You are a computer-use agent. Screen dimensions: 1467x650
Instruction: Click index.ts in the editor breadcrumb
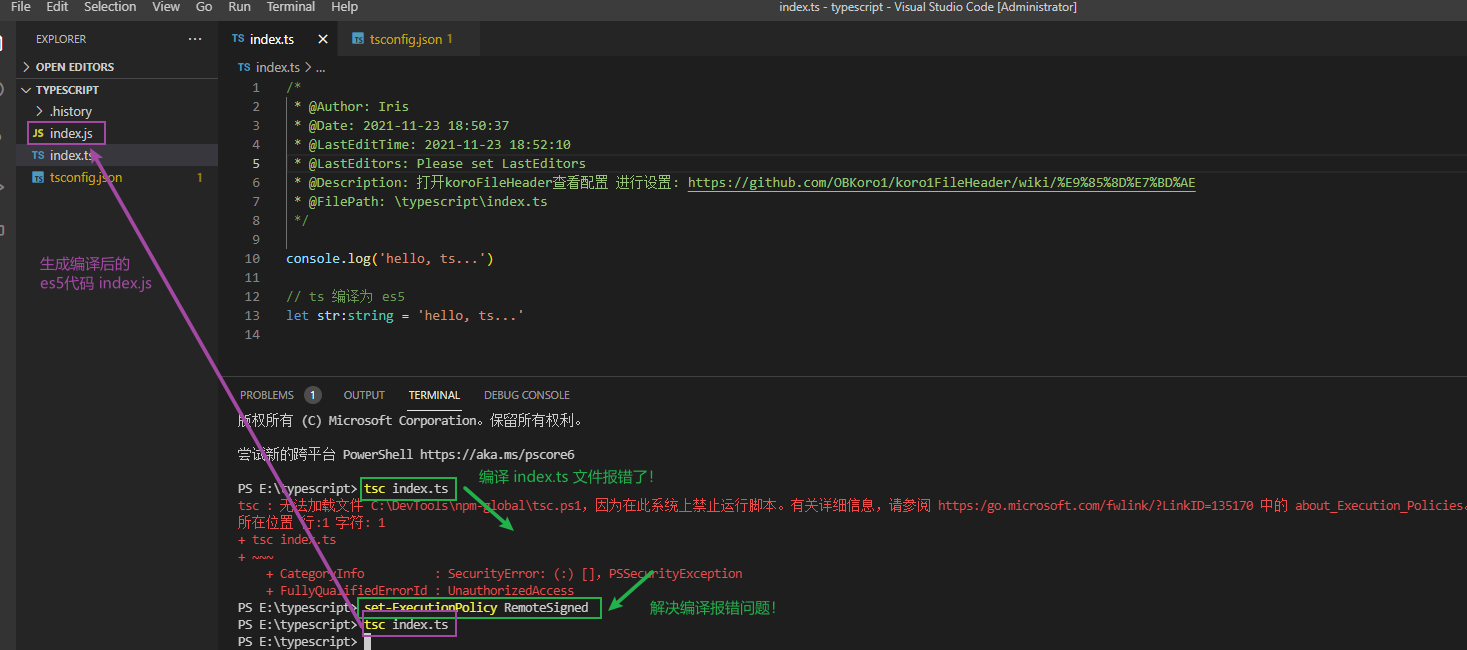pyautogui.click(x=277, y=67)
